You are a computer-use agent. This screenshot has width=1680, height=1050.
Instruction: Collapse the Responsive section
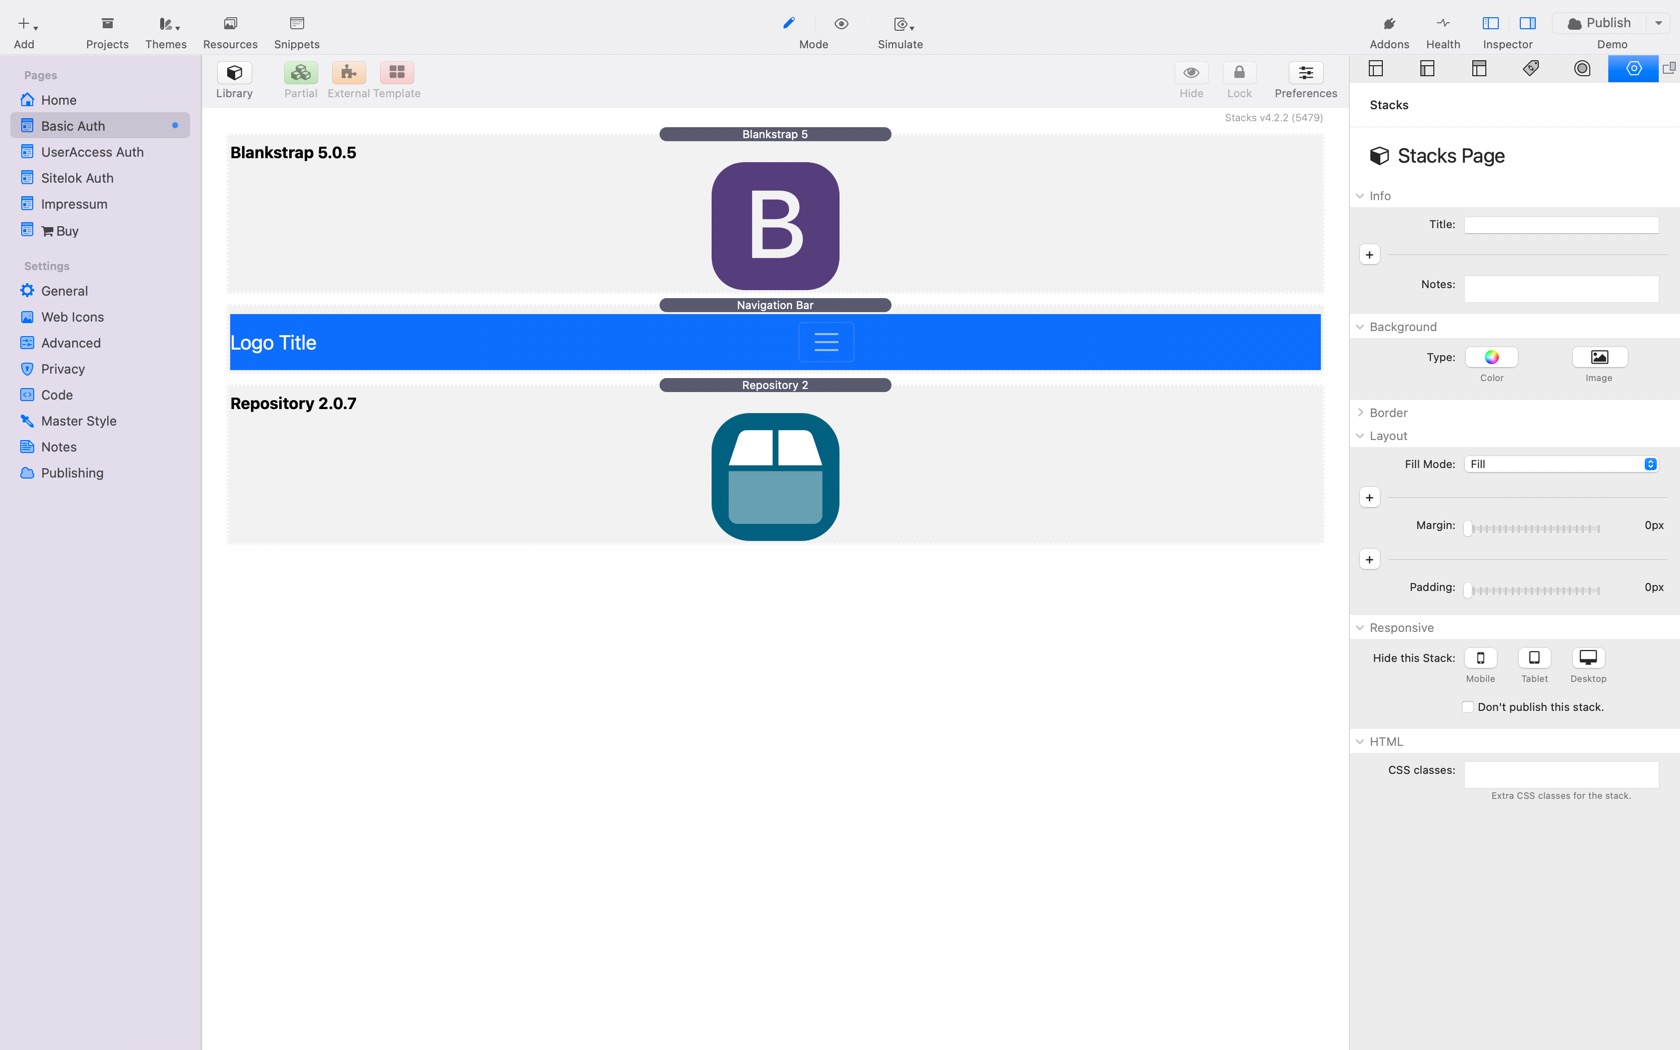[x=1360, y=628]
